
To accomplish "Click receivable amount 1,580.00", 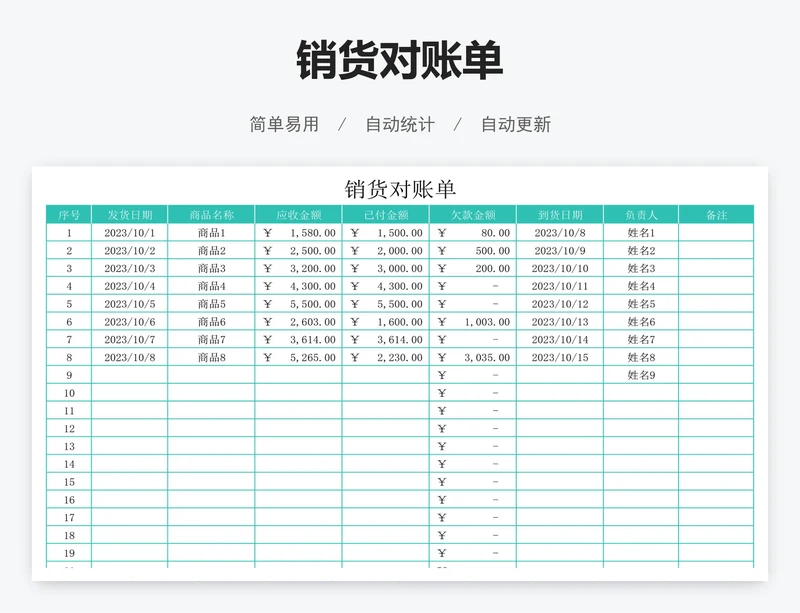I will point(298,233).
